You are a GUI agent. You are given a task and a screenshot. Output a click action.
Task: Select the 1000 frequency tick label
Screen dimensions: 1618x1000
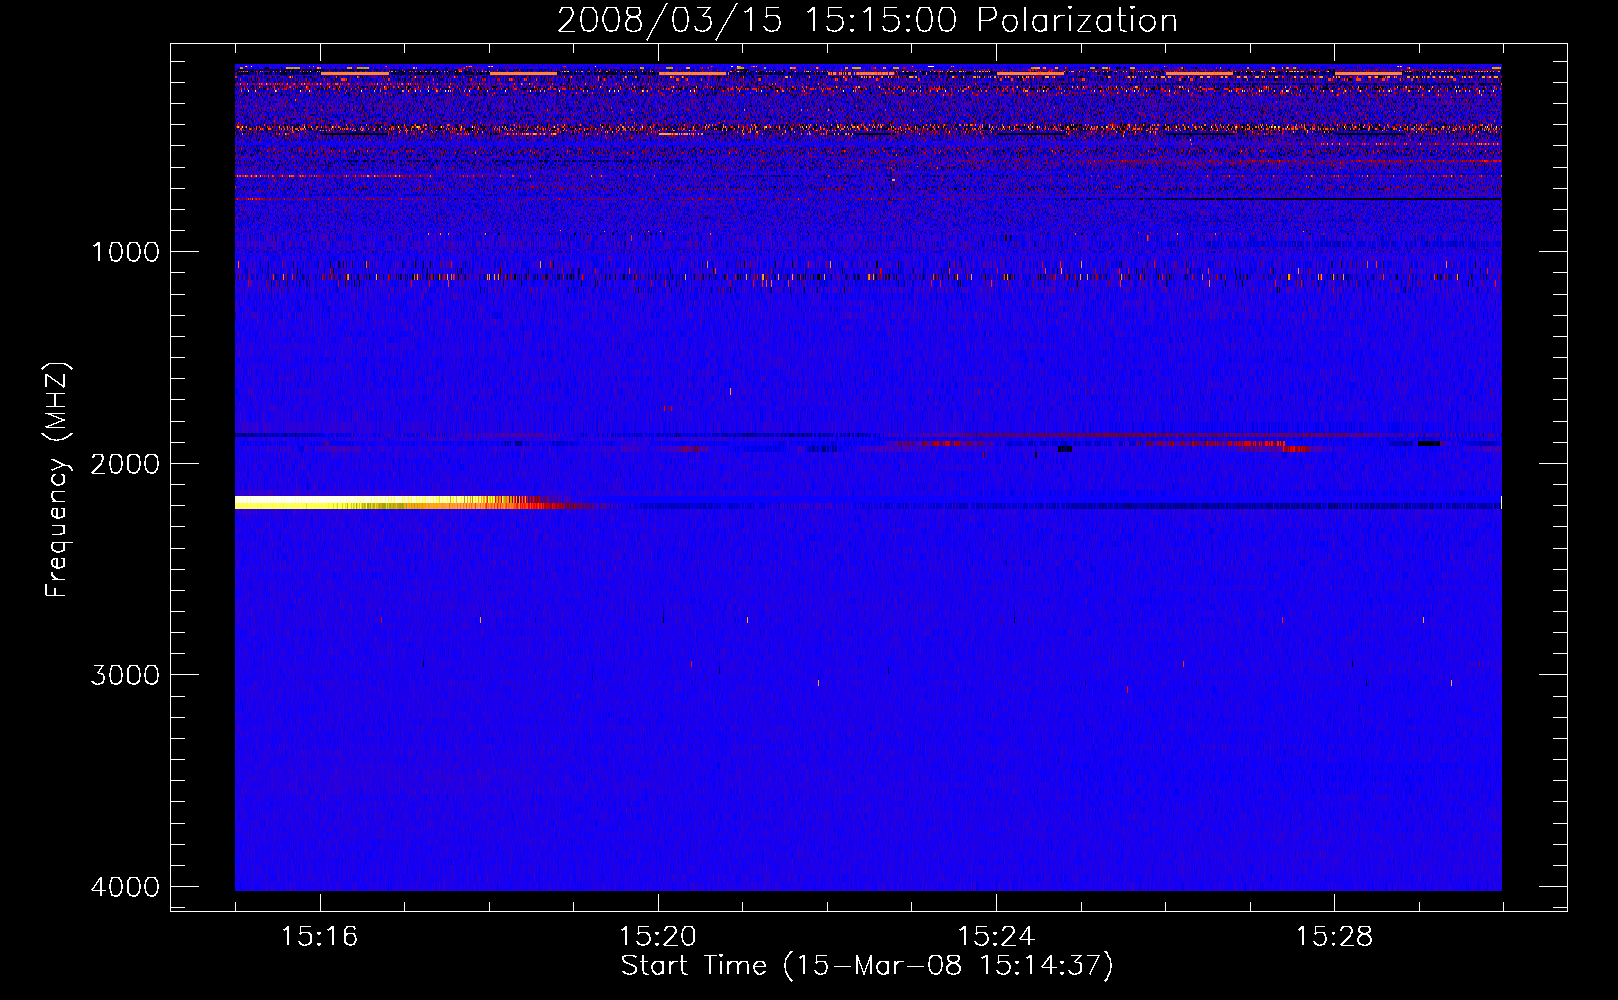point(125,252)
